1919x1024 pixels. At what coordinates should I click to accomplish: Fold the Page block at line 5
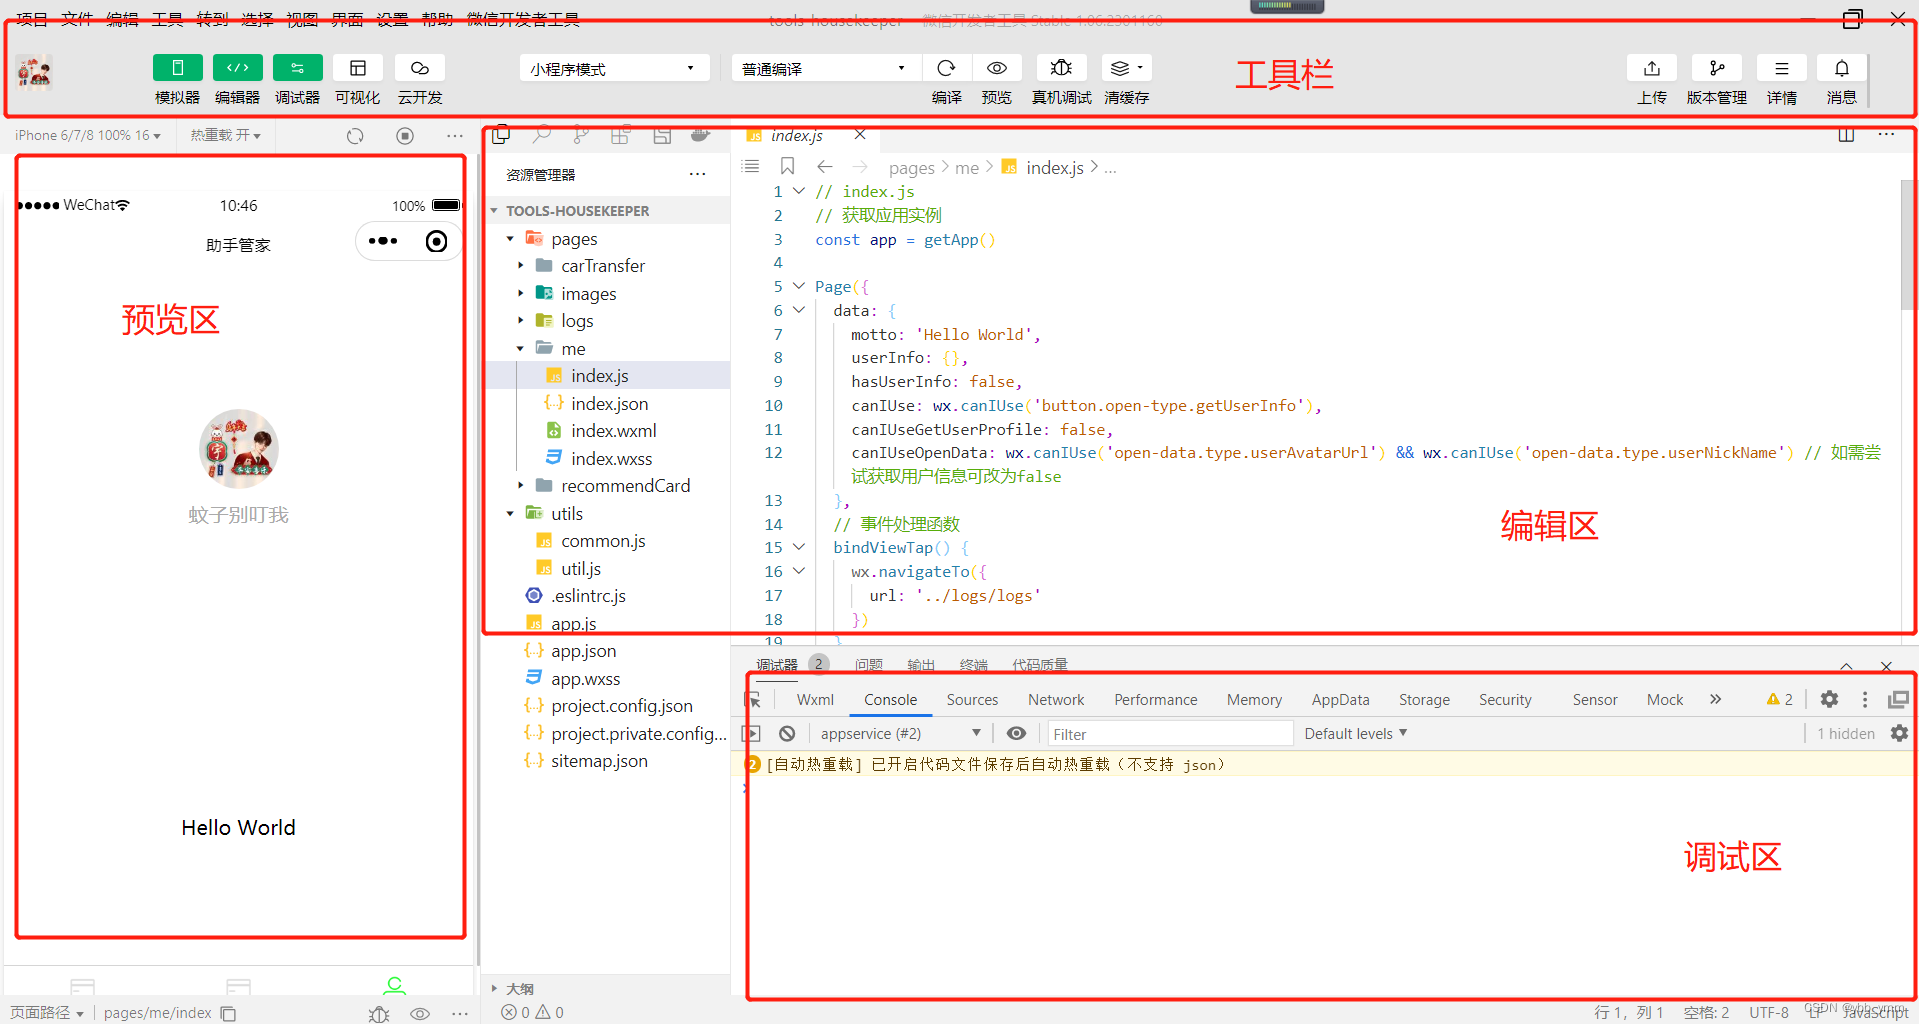pyautogui.click(x=799, y=286)
